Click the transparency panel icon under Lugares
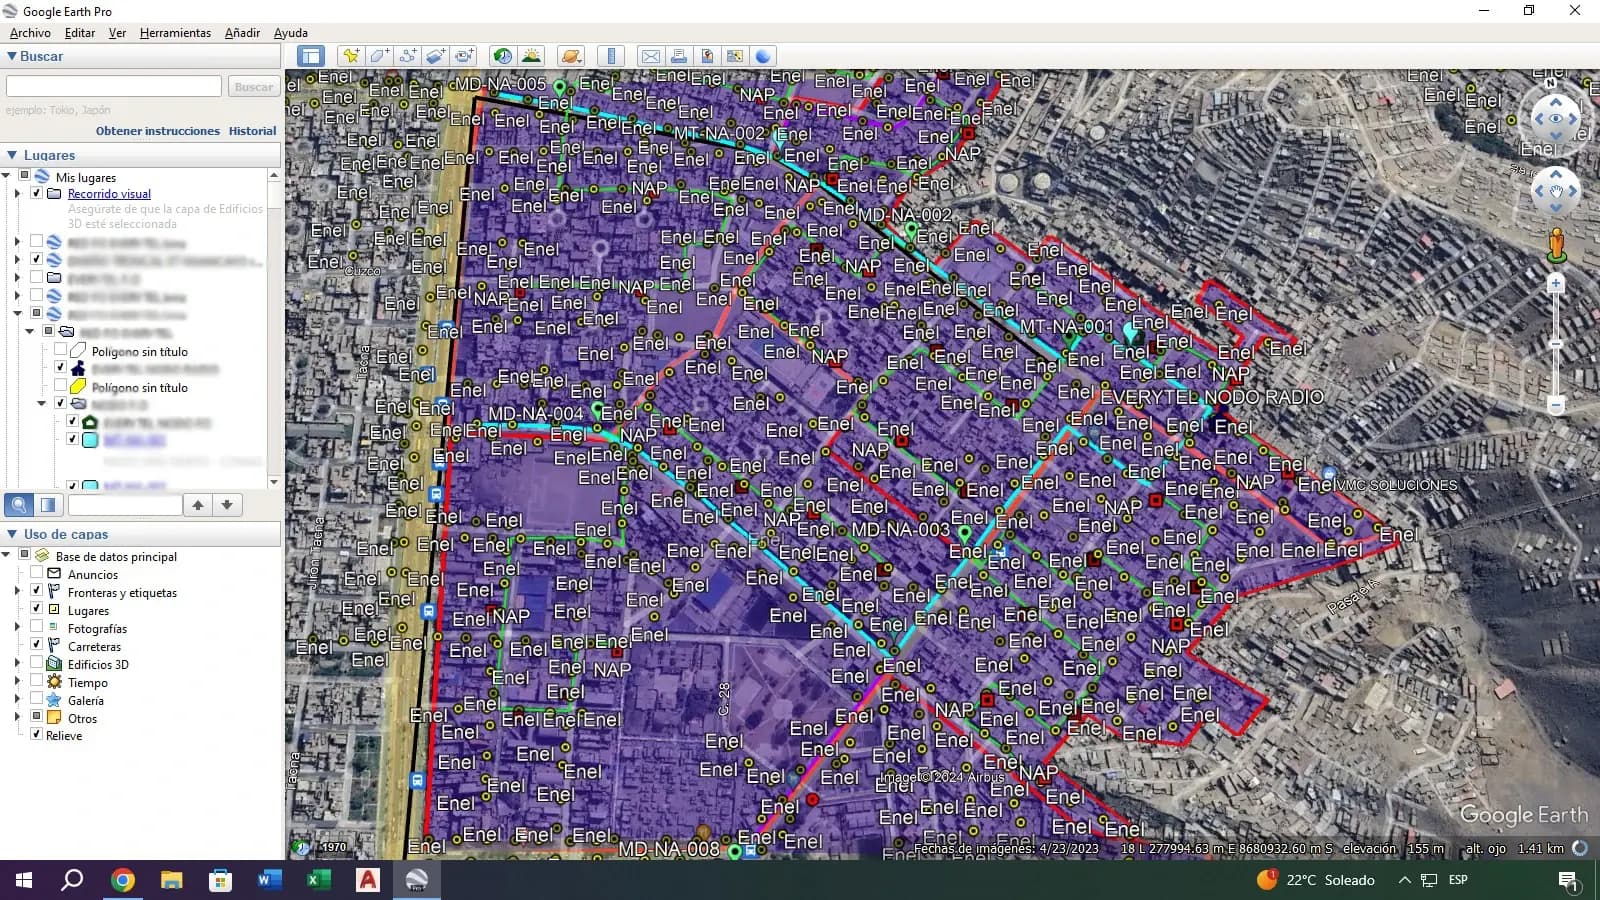 point(47,505)
